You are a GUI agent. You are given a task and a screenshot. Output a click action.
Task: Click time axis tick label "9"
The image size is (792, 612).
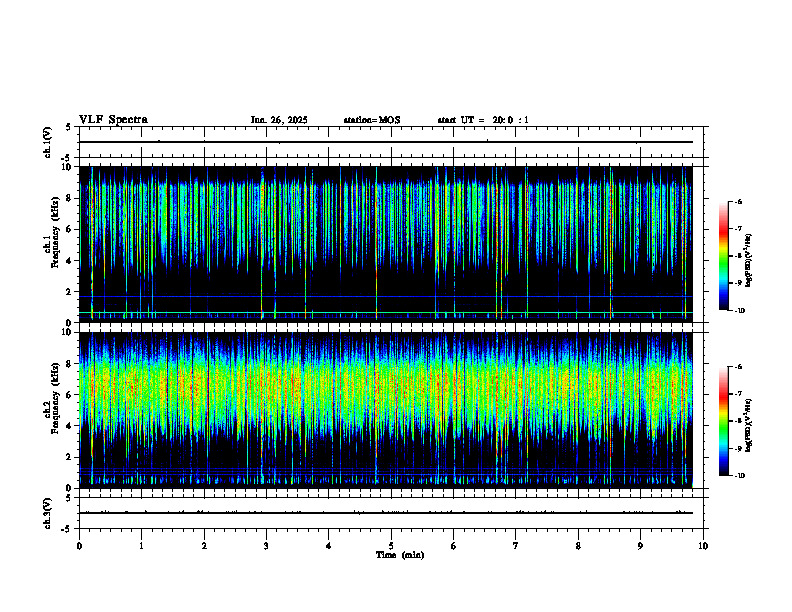coord(640,546)
